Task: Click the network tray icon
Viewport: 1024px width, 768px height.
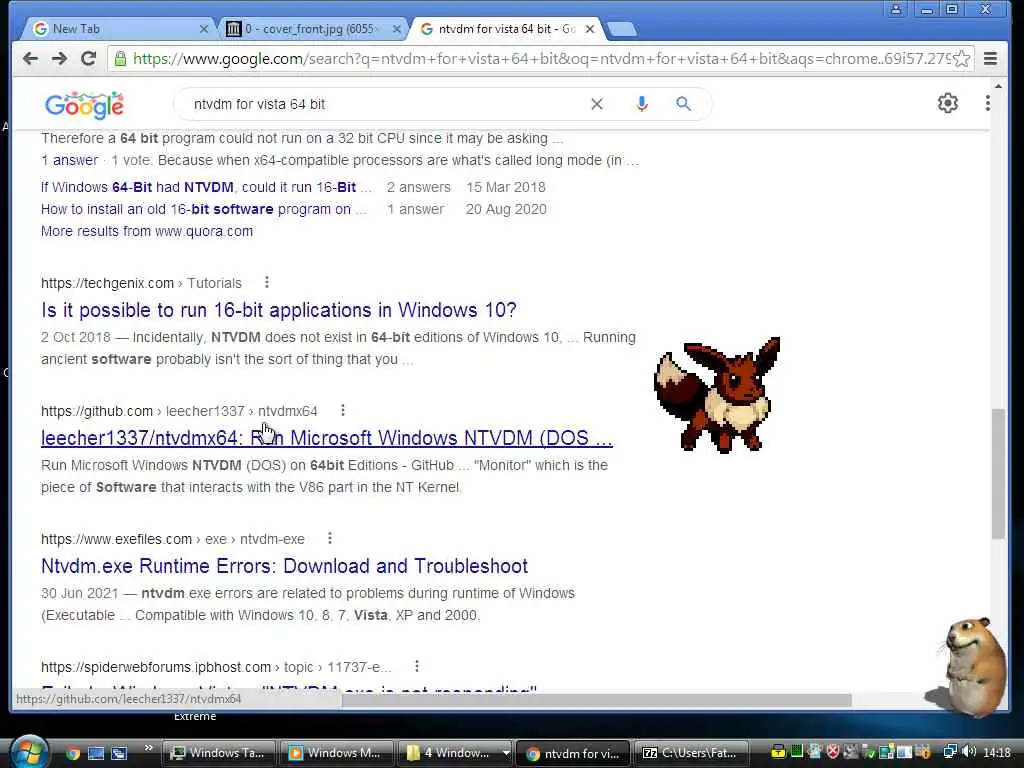Action: point(951,752)
